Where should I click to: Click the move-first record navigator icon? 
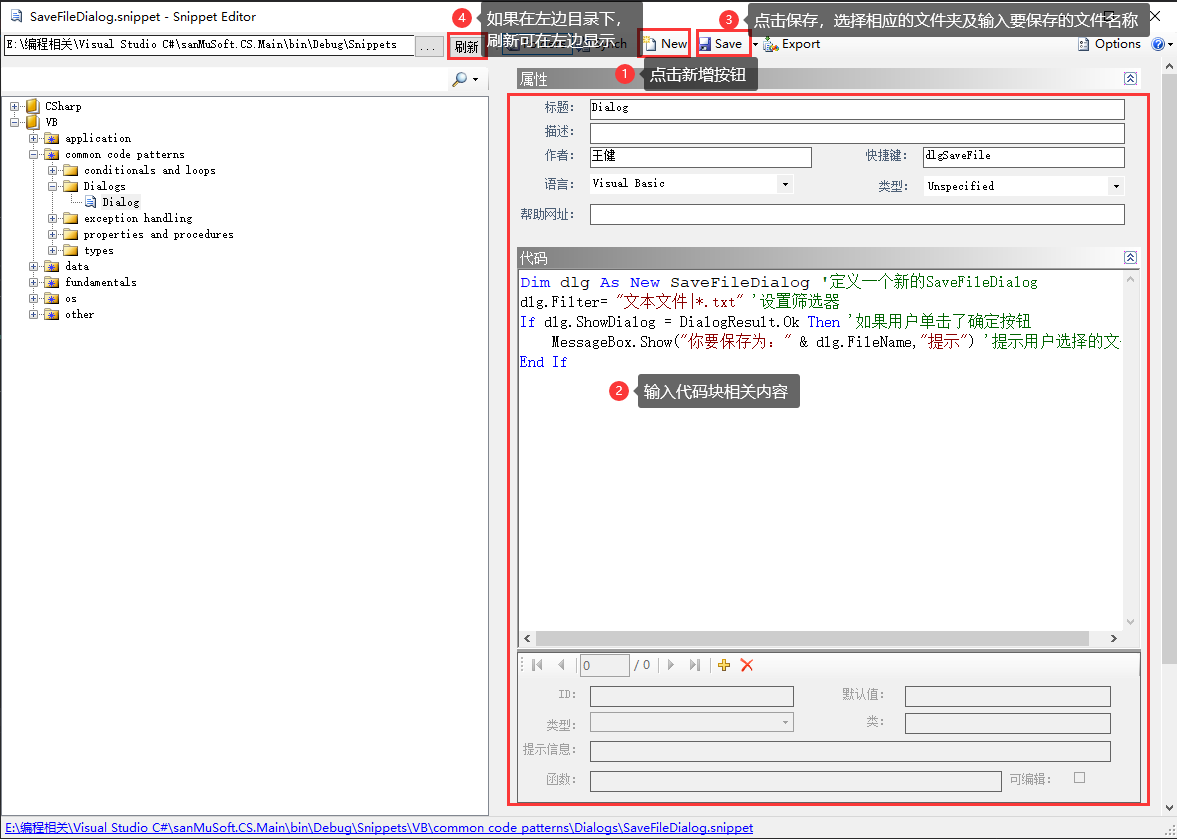click(x=537, y=665)
